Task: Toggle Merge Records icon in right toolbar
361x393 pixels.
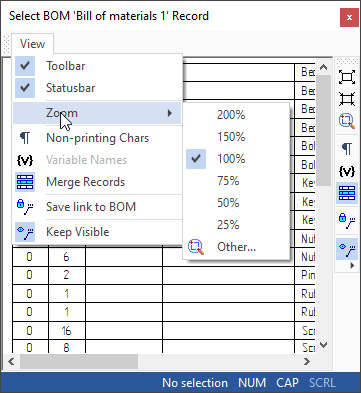Action: (x=347, y=193)
